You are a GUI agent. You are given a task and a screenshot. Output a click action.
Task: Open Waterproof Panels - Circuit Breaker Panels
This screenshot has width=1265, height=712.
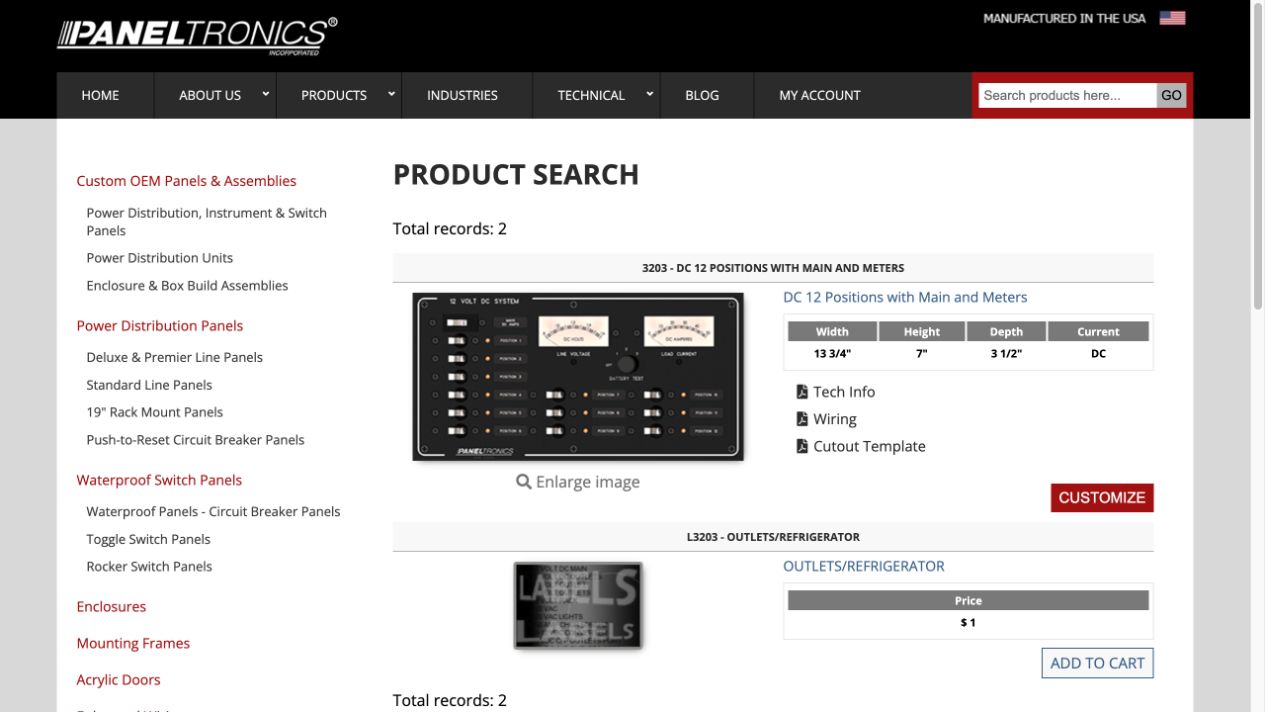click(213, 511)
